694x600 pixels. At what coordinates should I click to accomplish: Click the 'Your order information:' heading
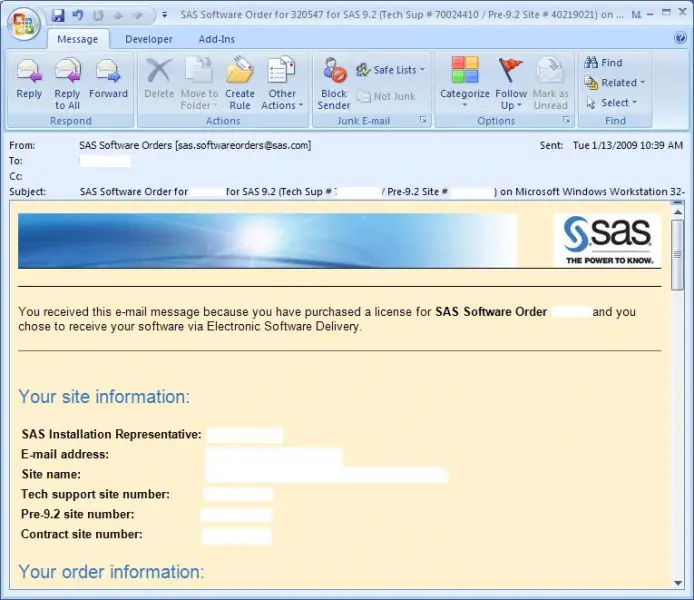(x=111, y=572)
